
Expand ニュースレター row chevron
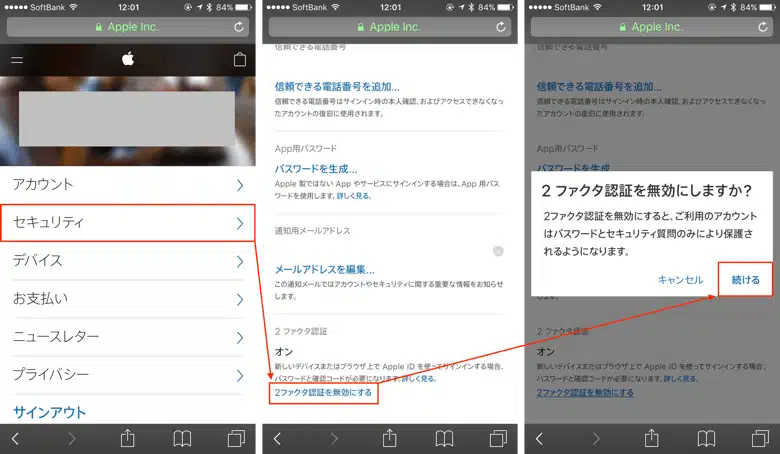[240, 338]
